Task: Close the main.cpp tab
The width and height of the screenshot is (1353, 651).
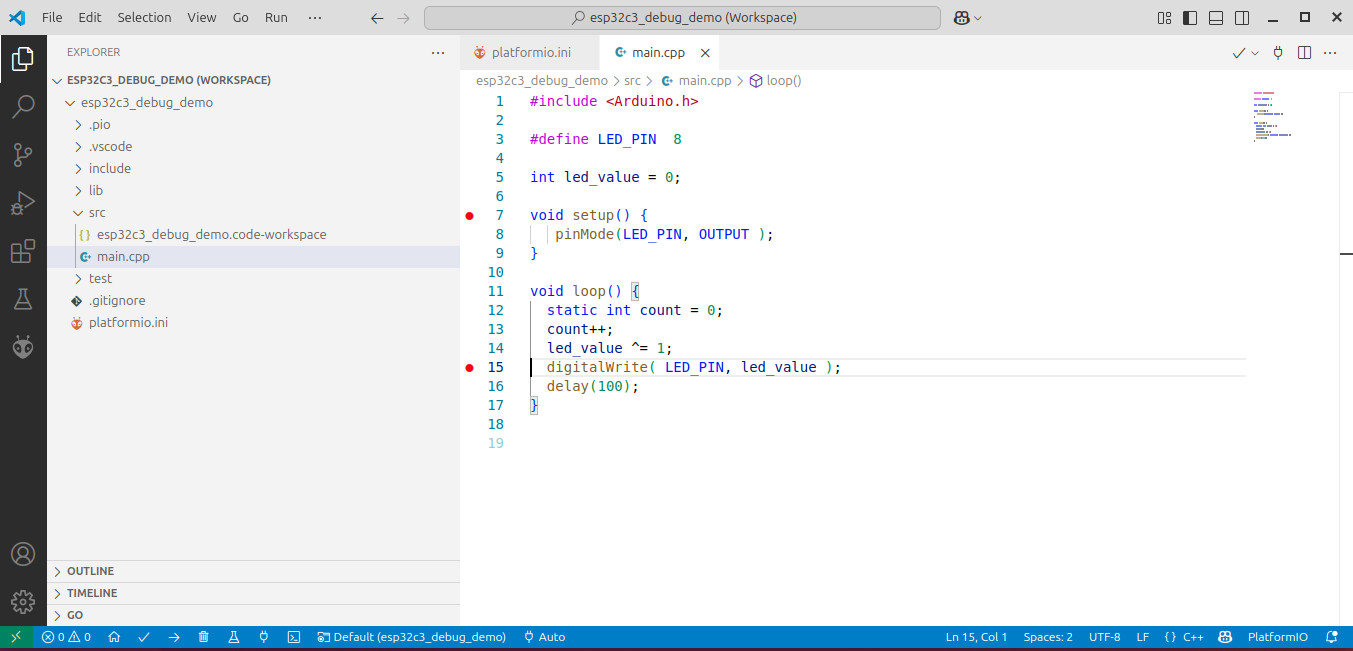Action: click(706, 53)
